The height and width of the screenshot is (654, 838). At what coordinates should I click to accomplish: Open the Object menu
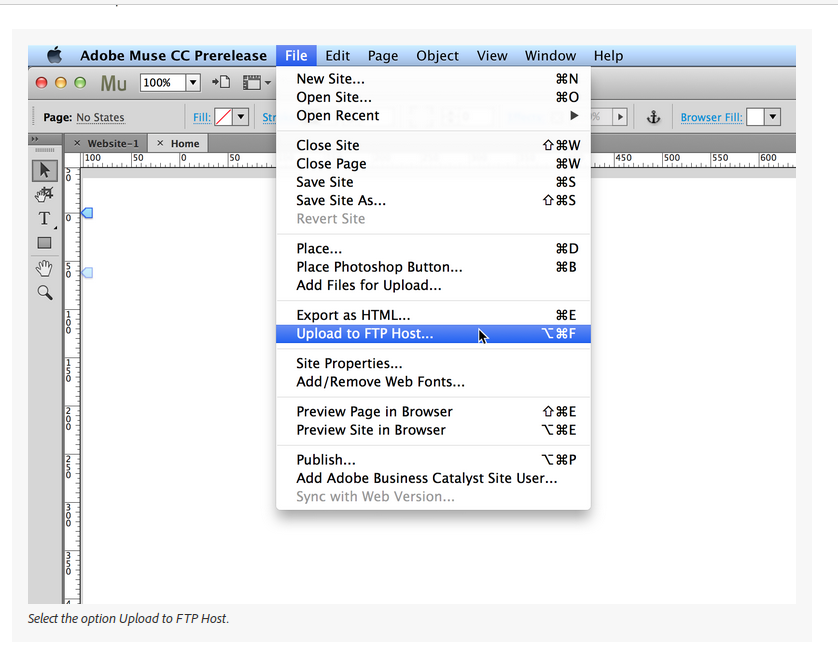pyautogui.click(x=437, y=56)
